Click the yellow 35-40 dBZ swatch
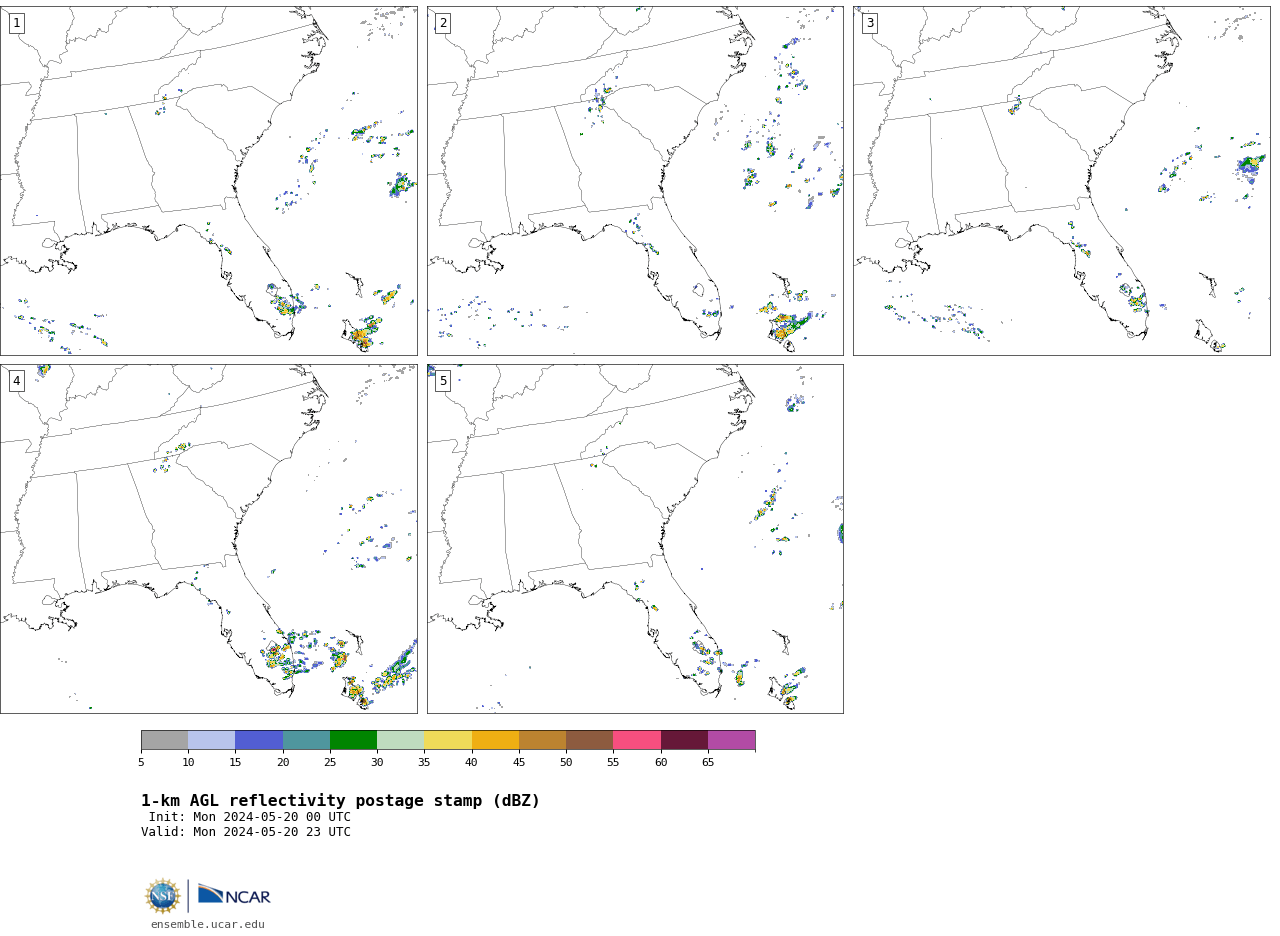The height and width of the screenshot is (936, 1280). click(x=448, y=740)
